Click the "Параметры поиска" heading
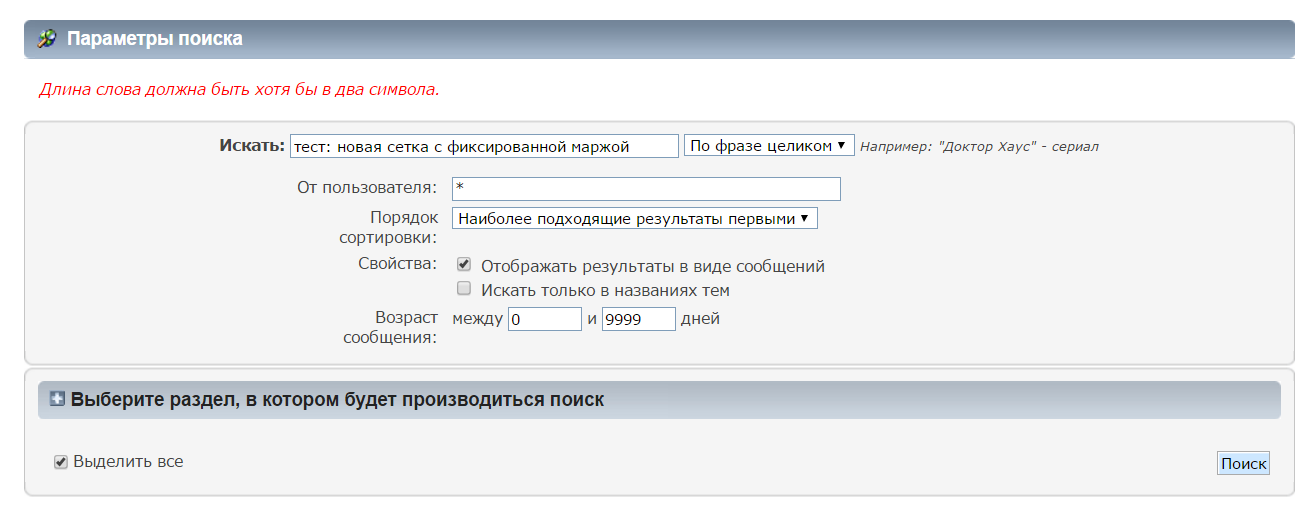 tap(155, 39)
